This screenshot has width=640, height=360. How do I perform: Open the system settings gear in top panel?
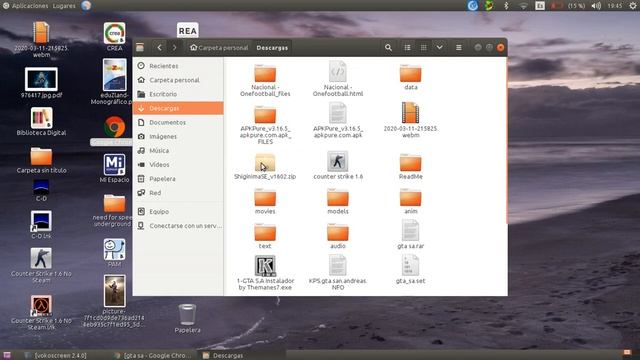[x=633, y=6]
